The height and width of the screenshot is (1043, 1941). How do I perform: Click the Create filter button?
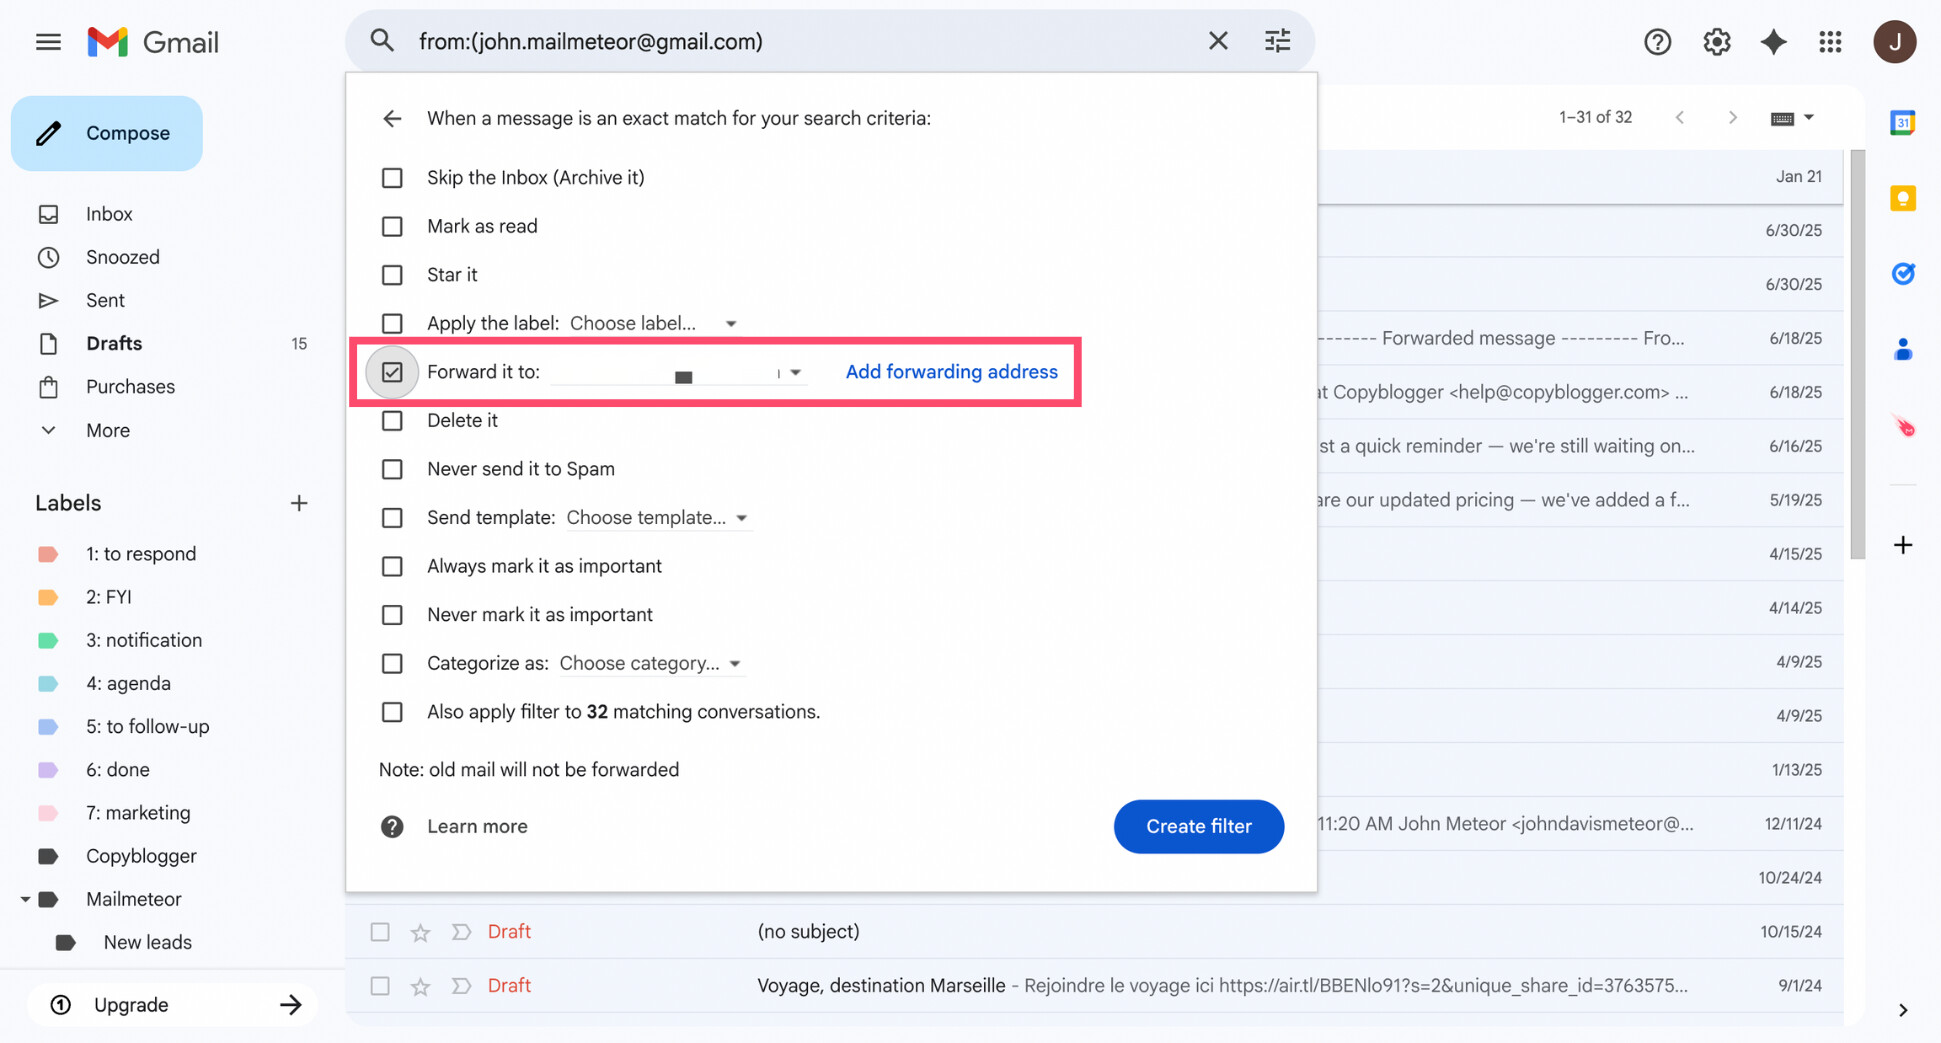point(1198,826)
